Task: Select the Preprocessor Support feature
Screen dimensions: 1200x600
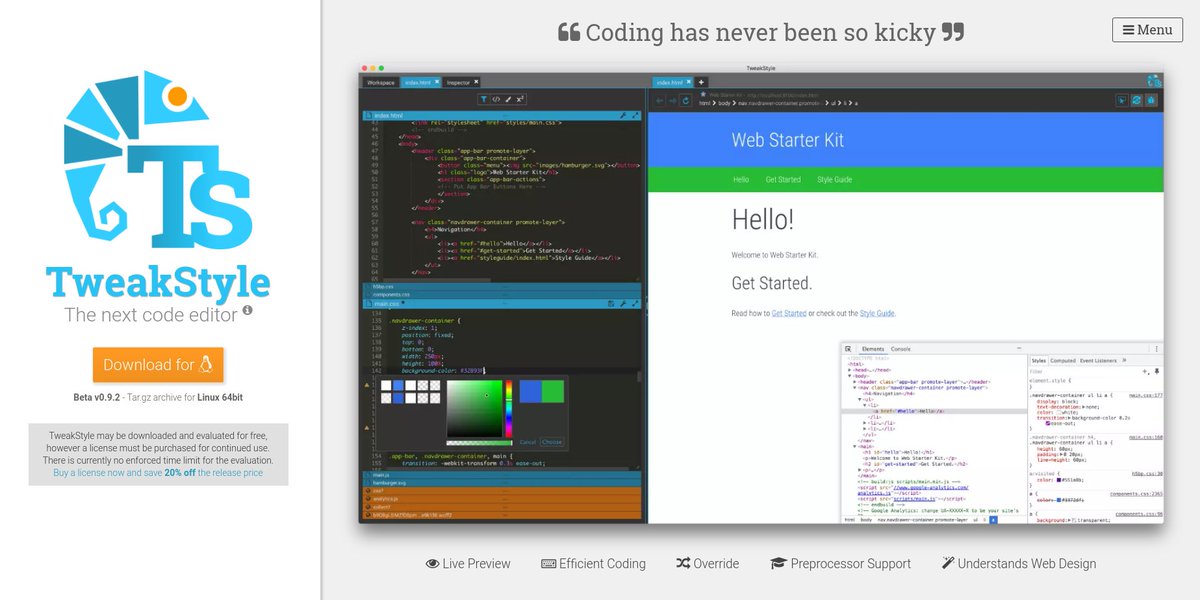Action: pyautogui.click(x=840, y=563)
